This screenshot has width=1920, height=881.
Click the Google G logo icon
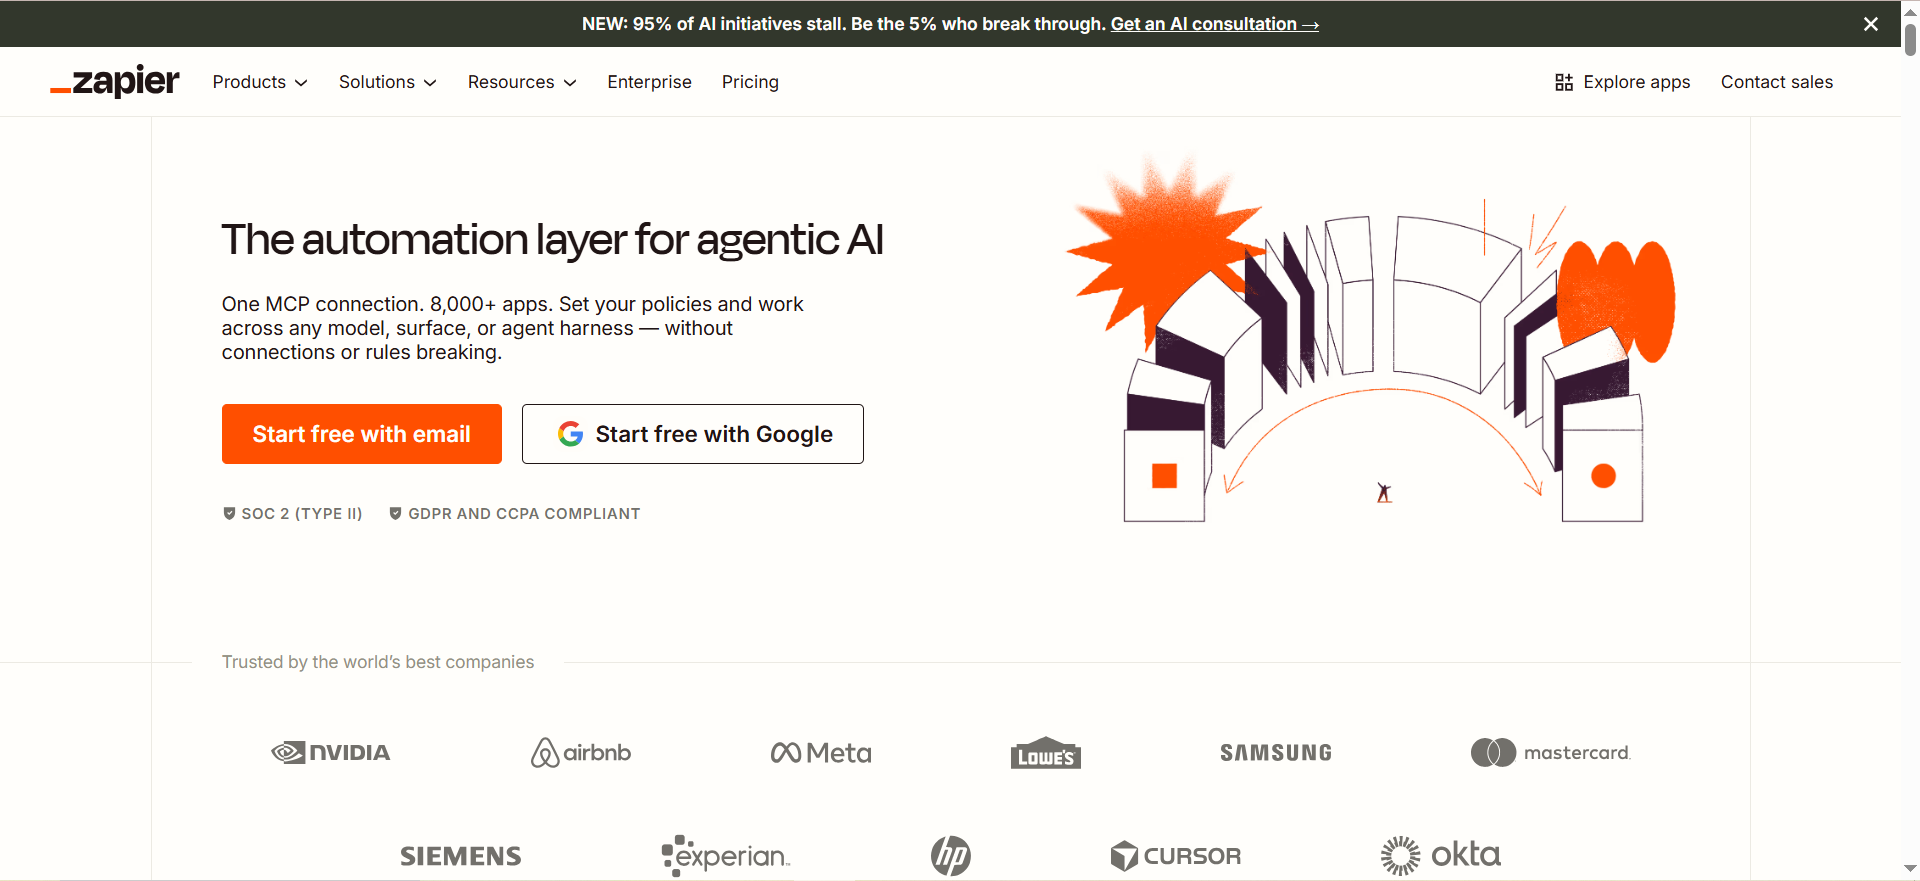pyautogui.click(x=571, y=434)
